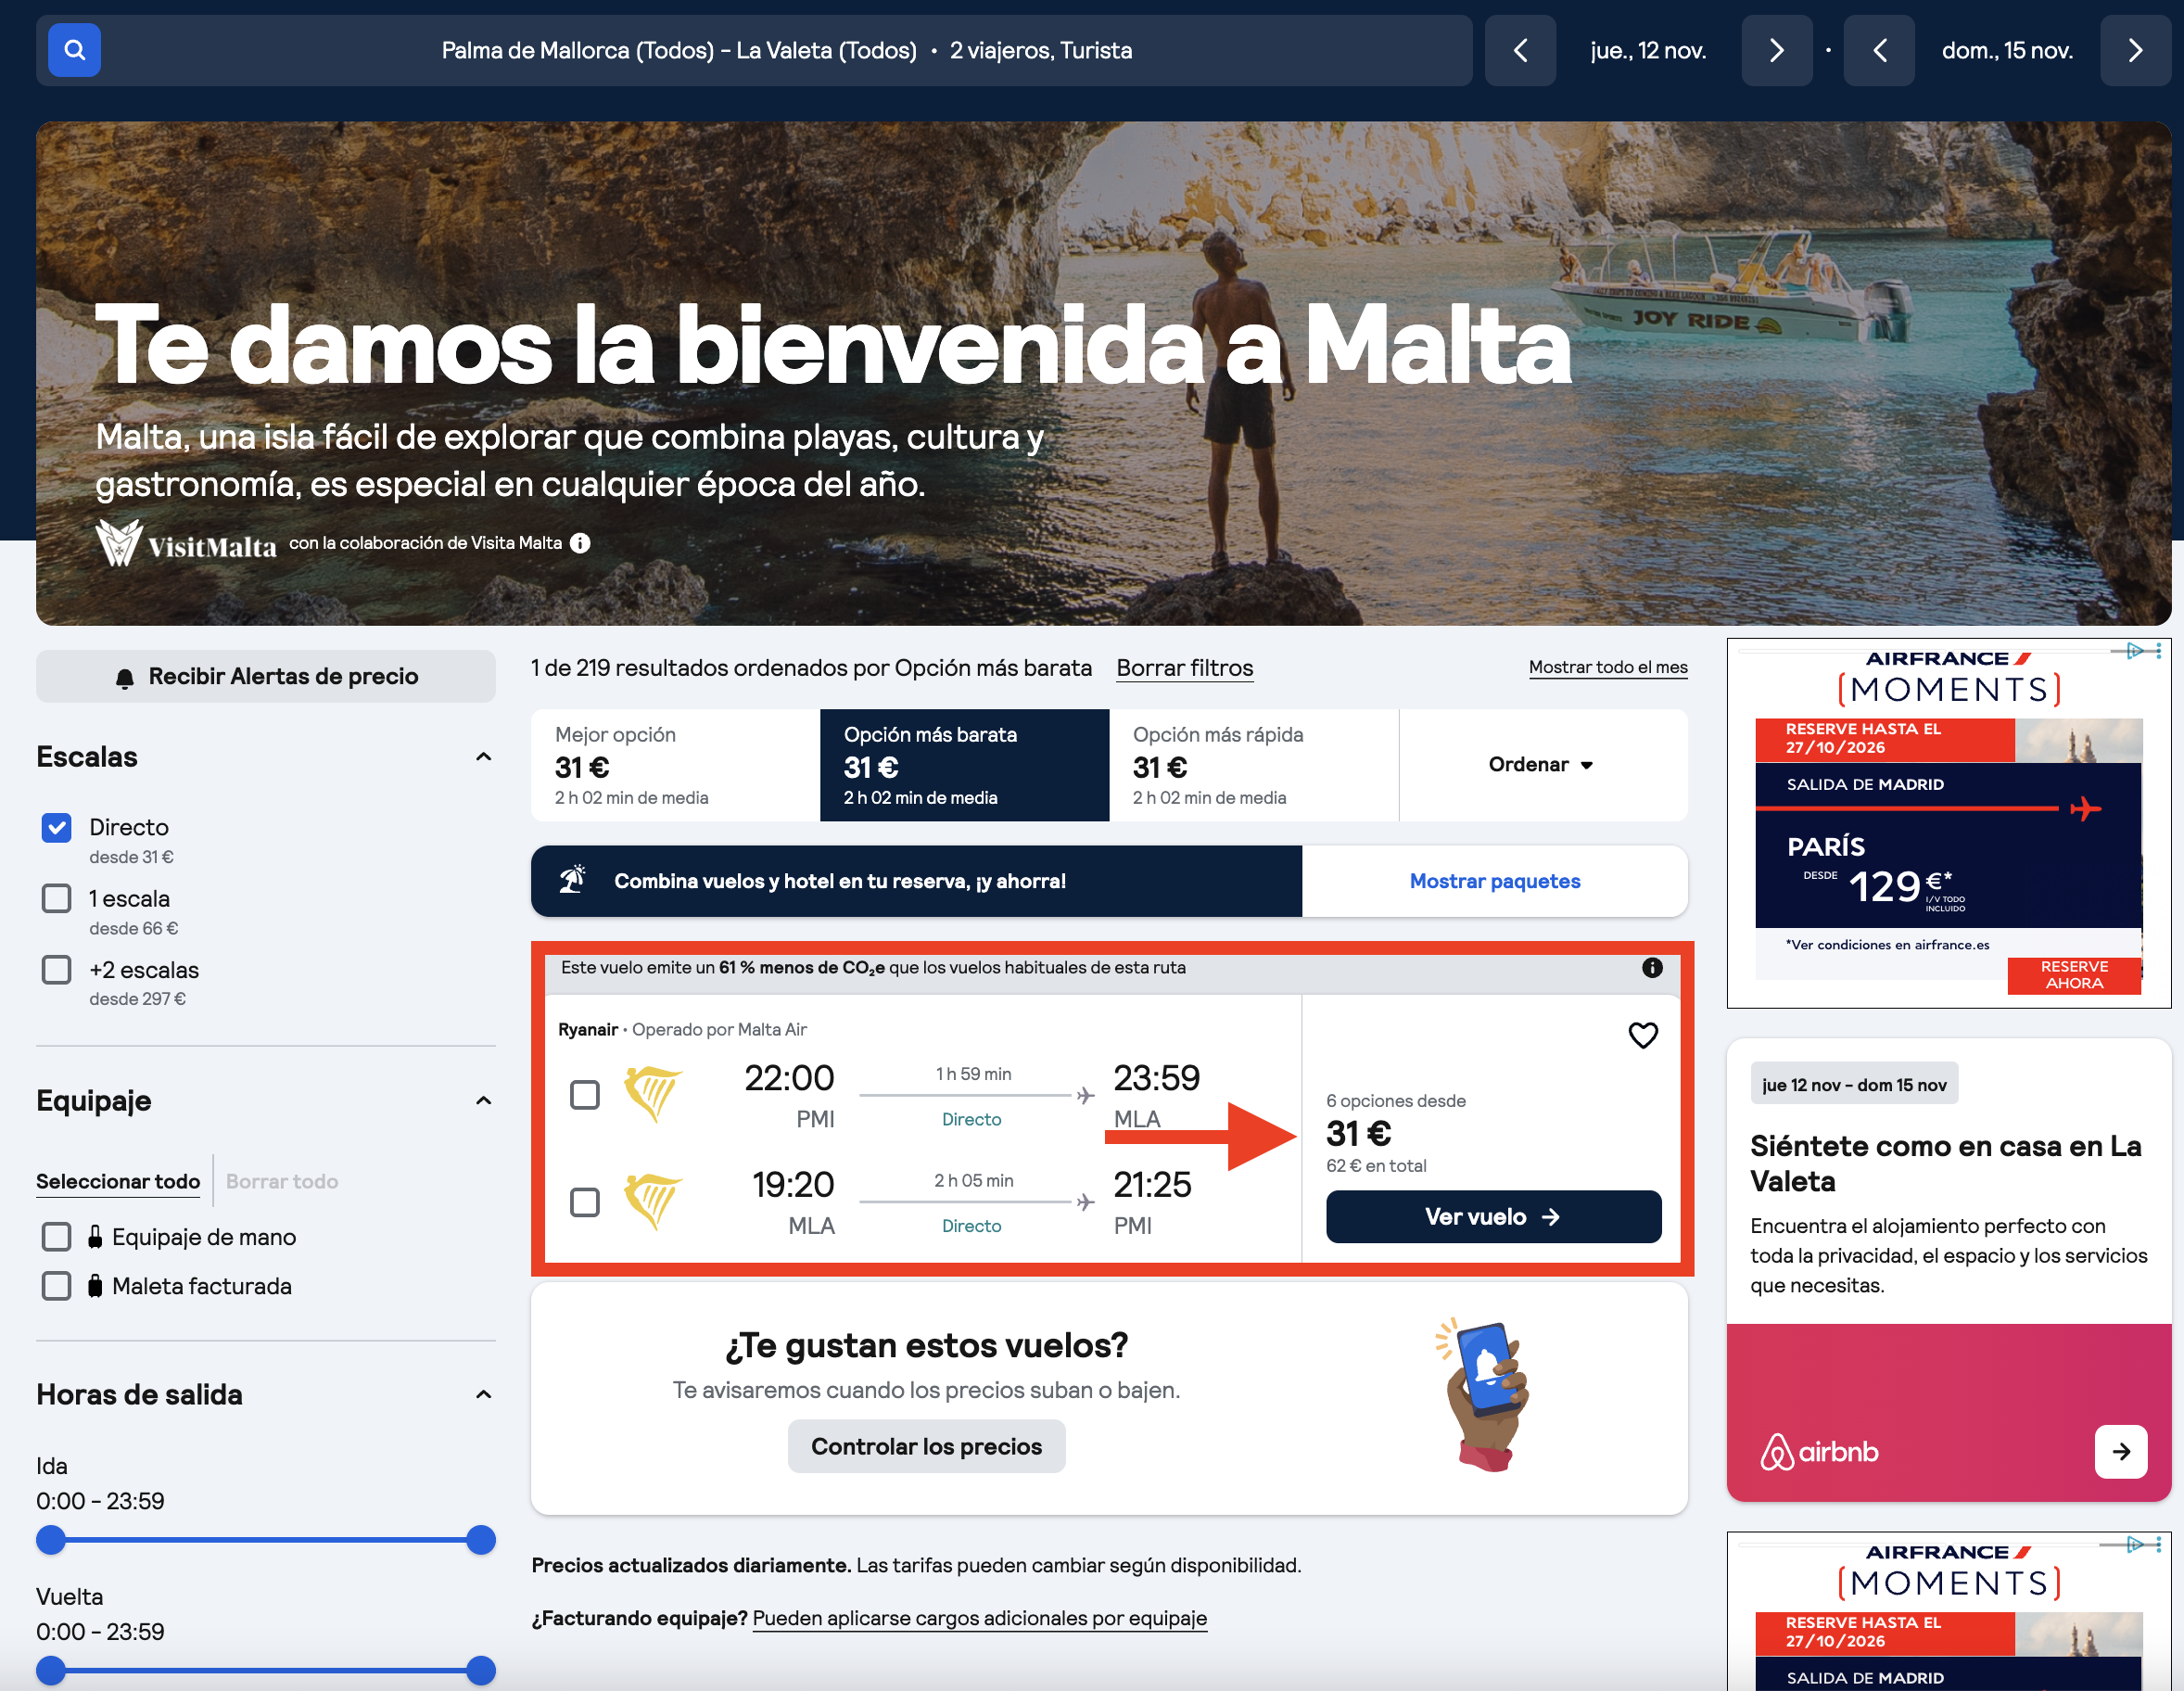Select the Opción más barata tab

point(964,765)
